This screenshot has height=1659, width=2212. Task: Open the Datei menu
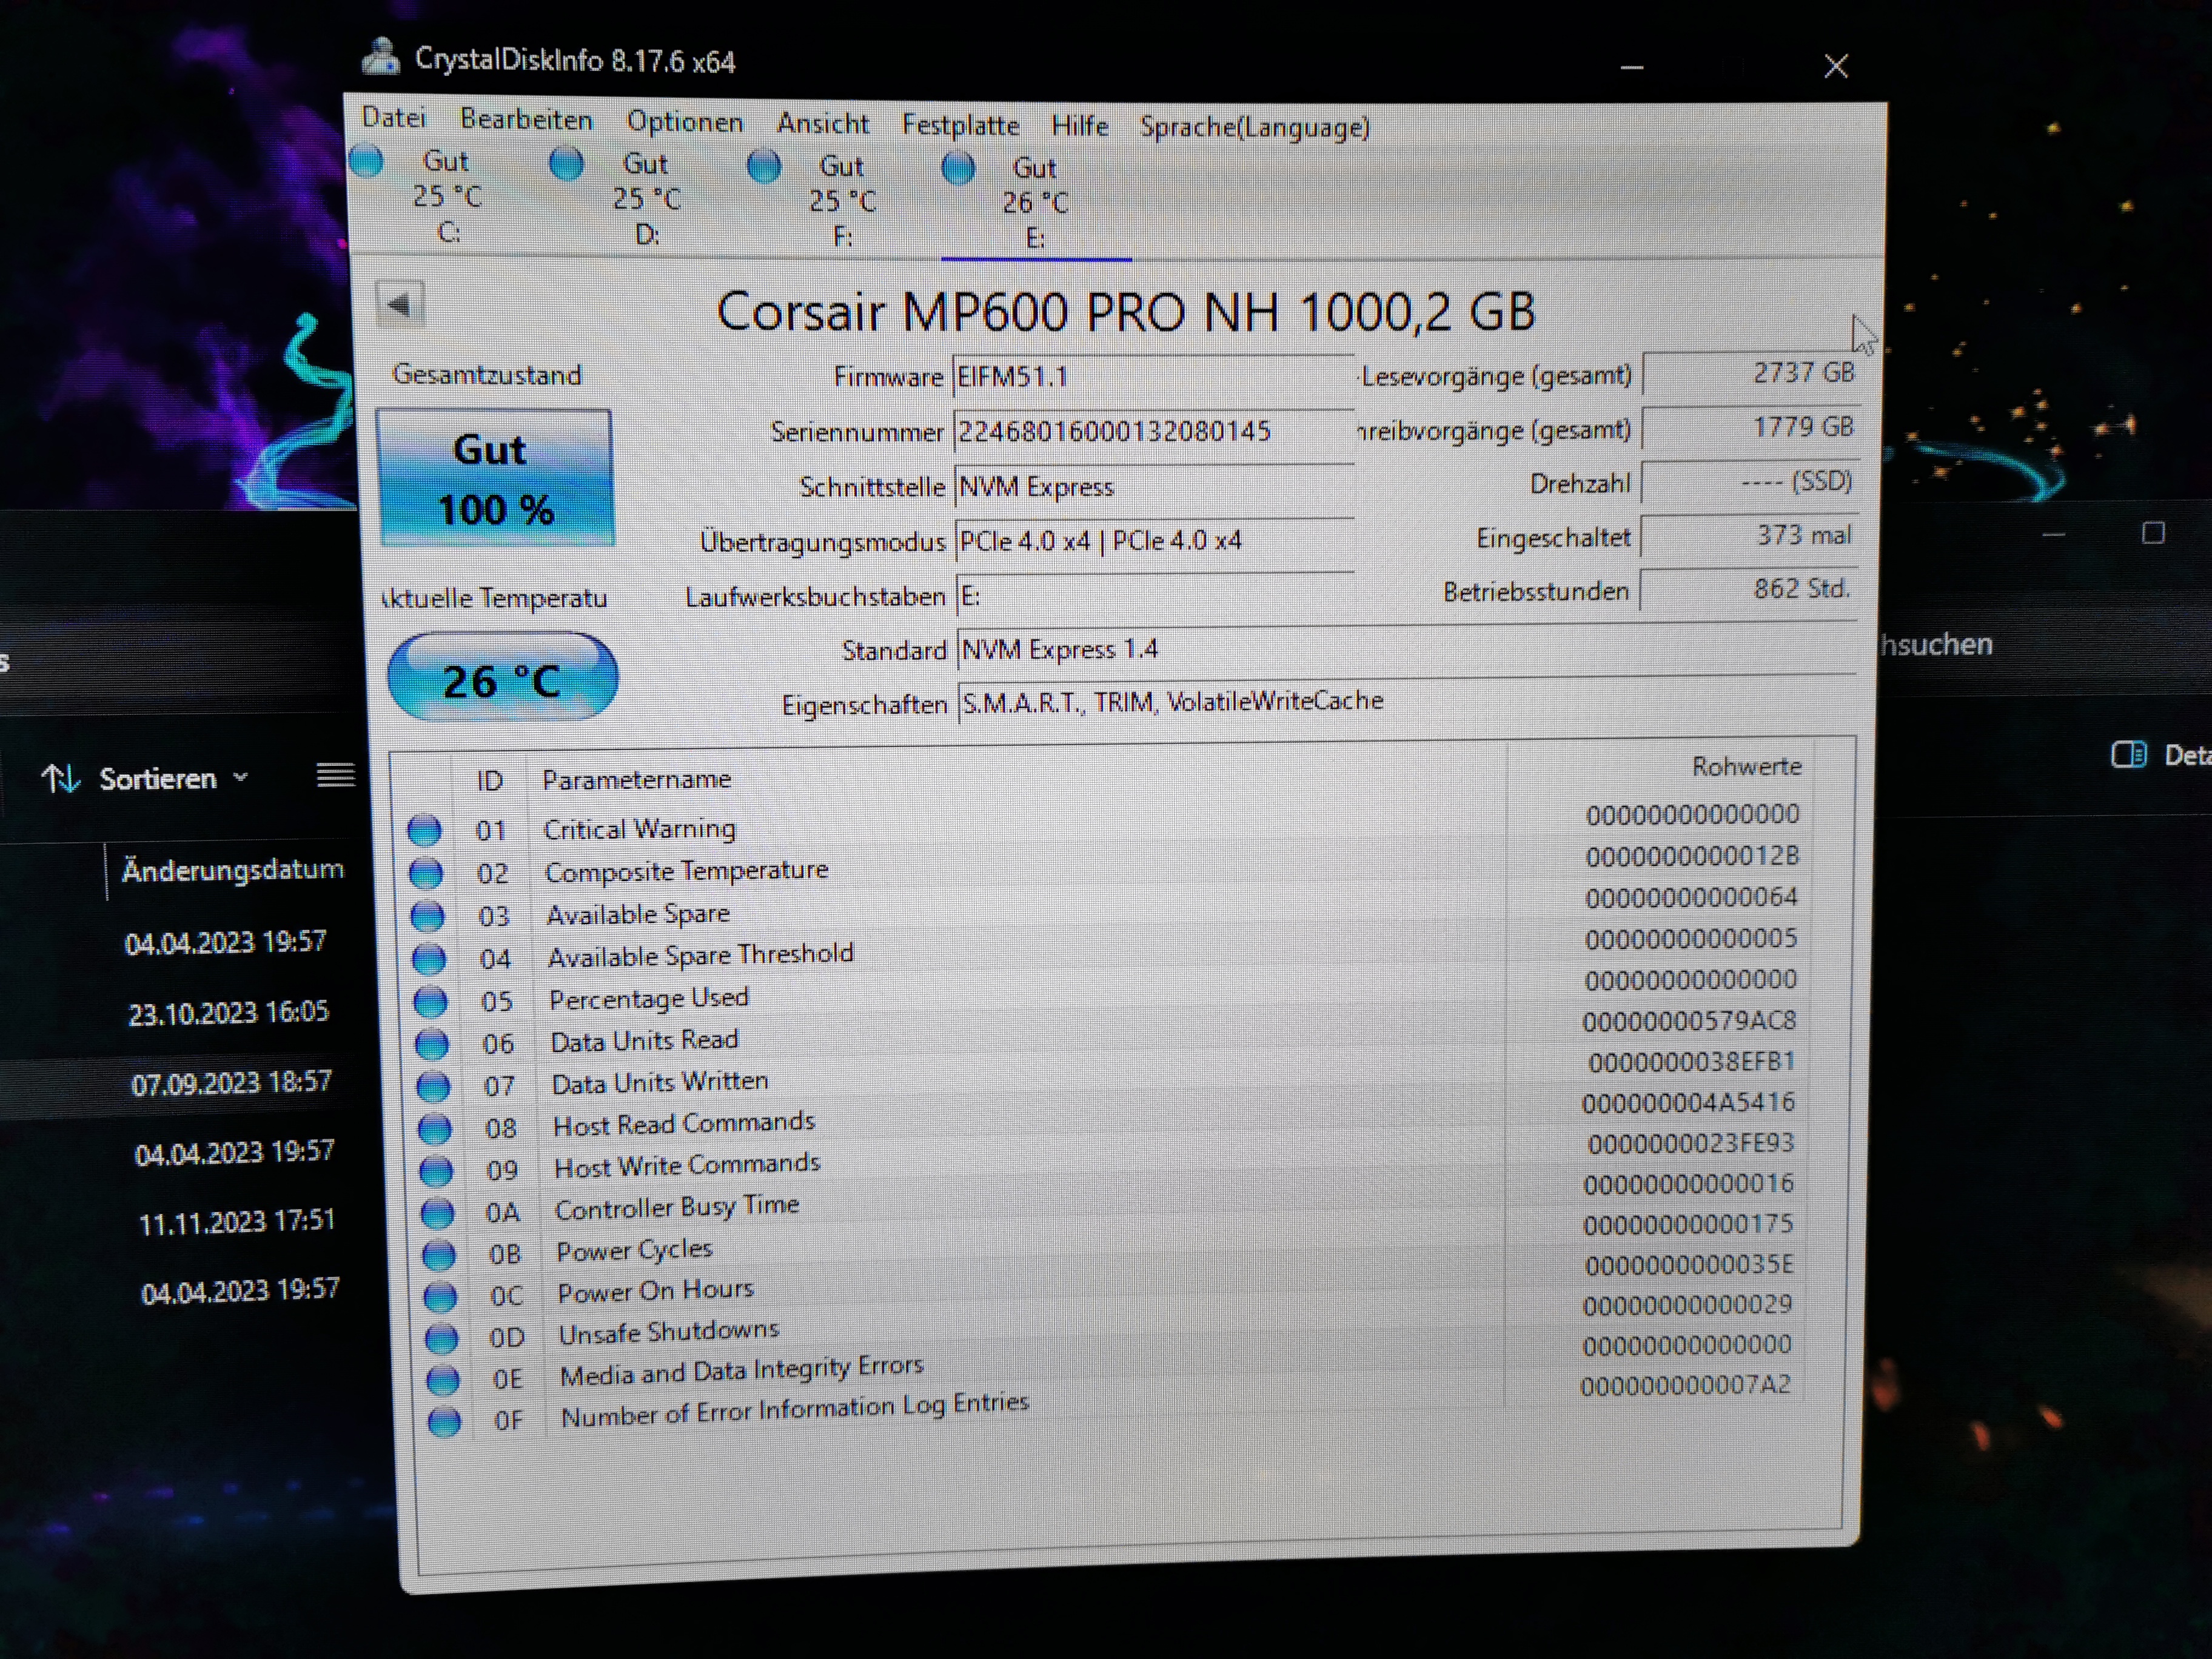[394, 118]
